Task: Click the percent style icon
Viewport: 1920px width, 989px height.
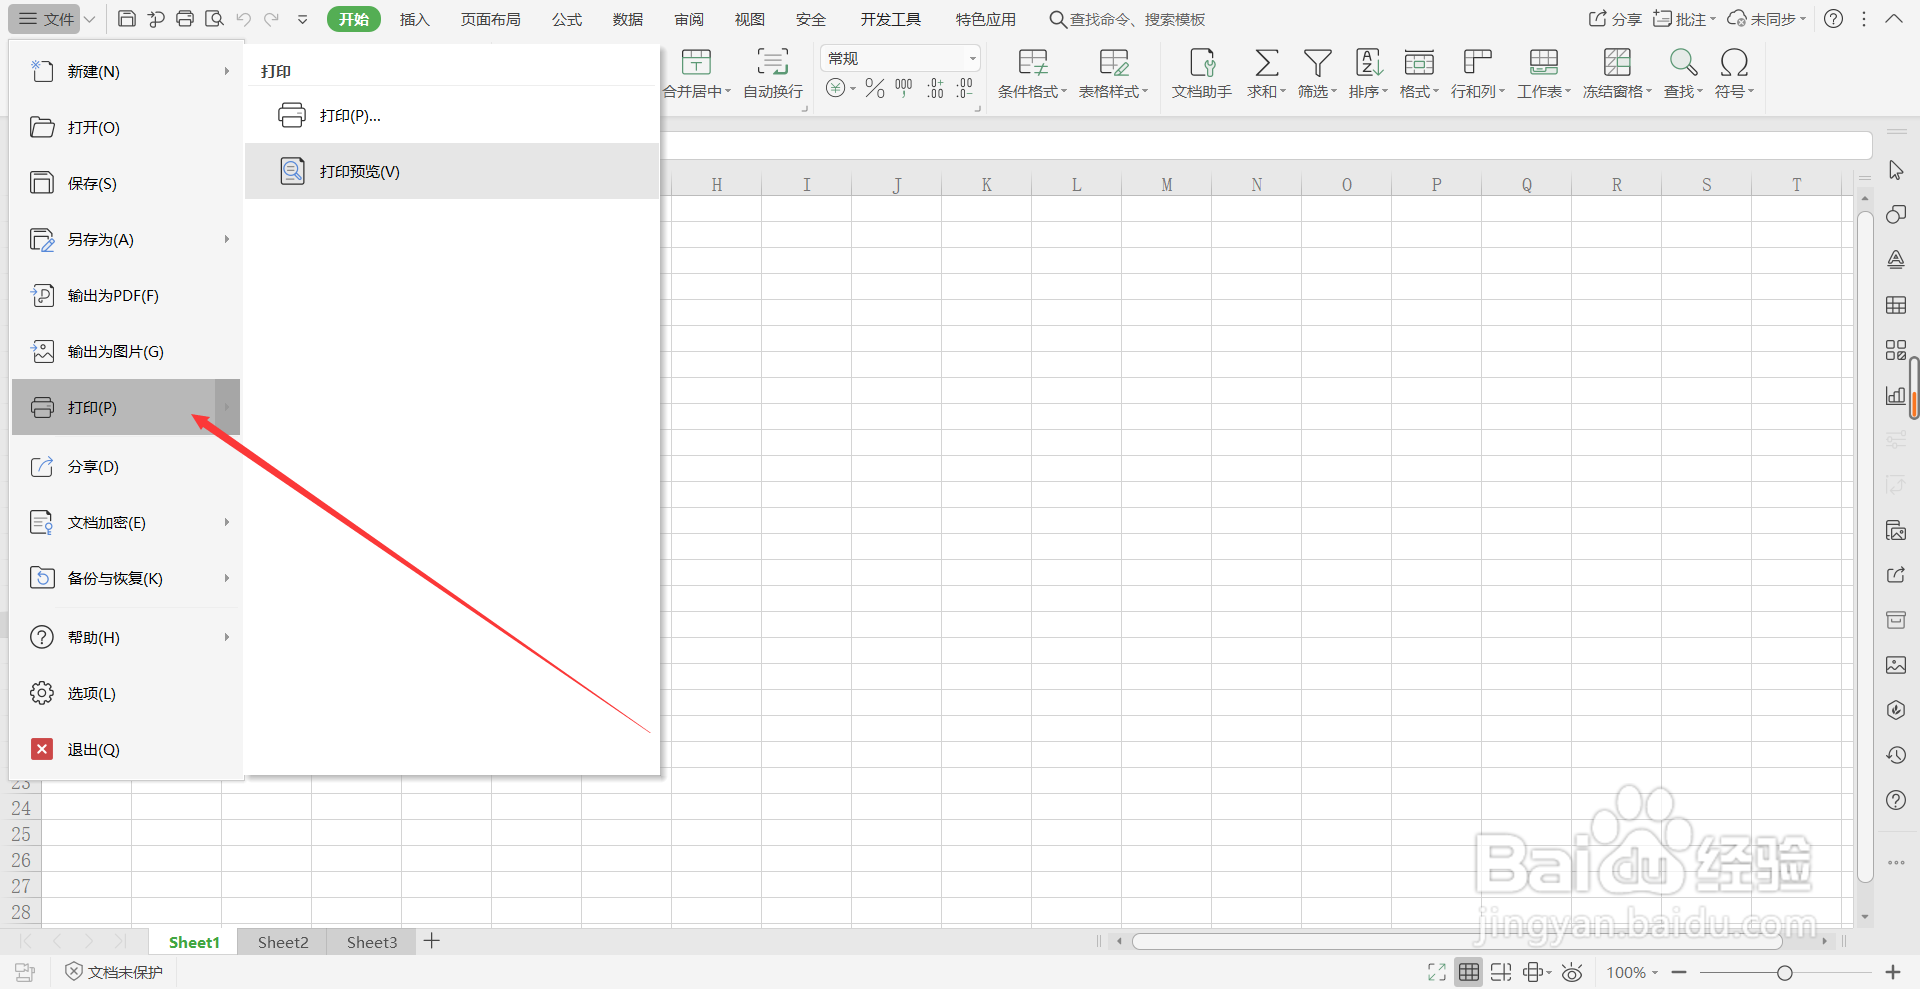Action: click(875, 88)
